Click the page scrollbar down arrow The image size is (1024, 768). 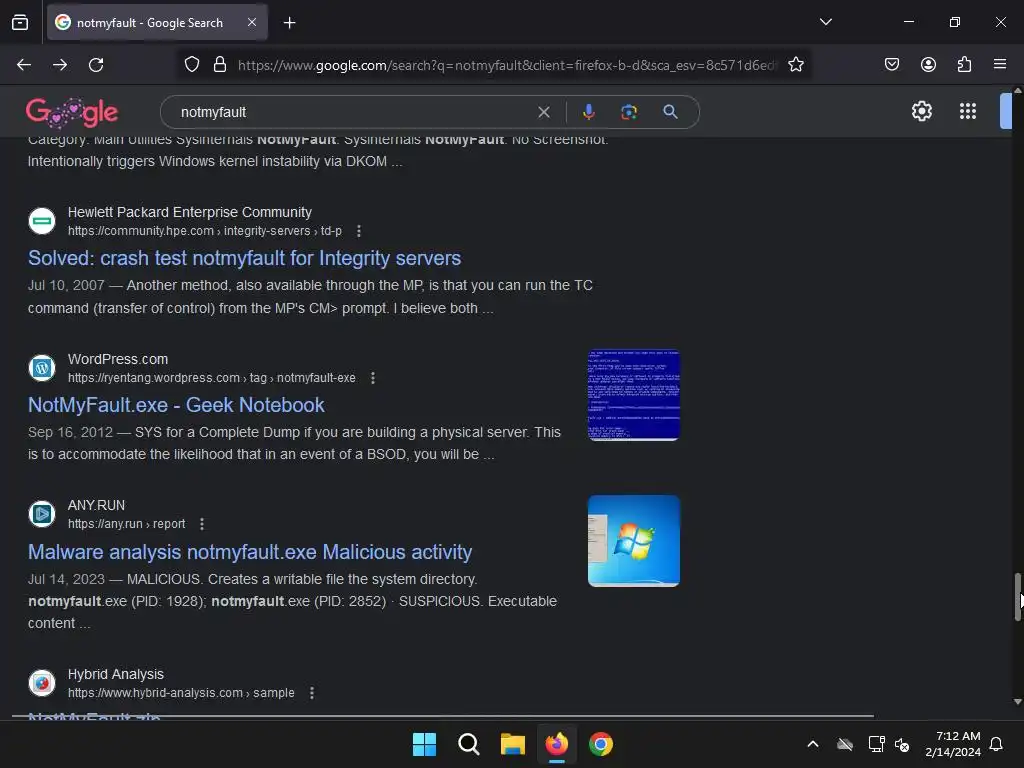1017,702
